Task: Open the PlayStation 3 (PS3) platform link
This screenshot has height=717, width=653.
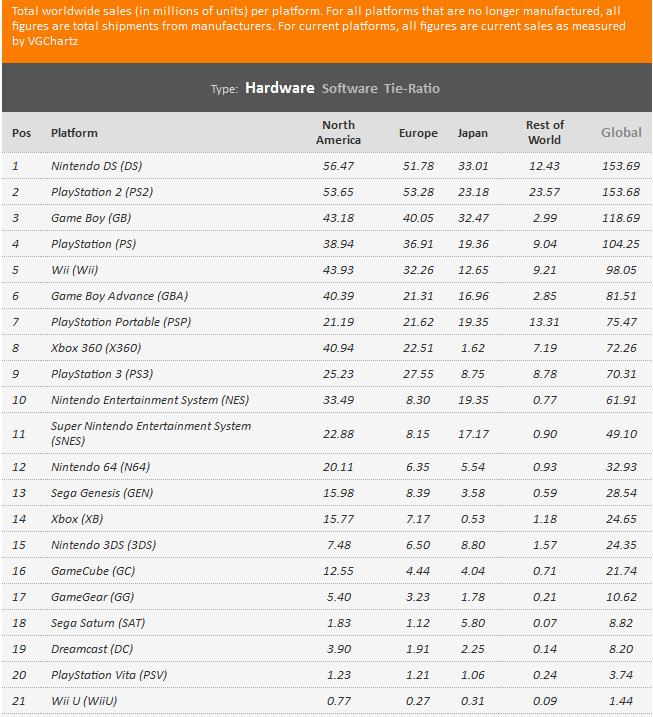Action: point(102,375)
